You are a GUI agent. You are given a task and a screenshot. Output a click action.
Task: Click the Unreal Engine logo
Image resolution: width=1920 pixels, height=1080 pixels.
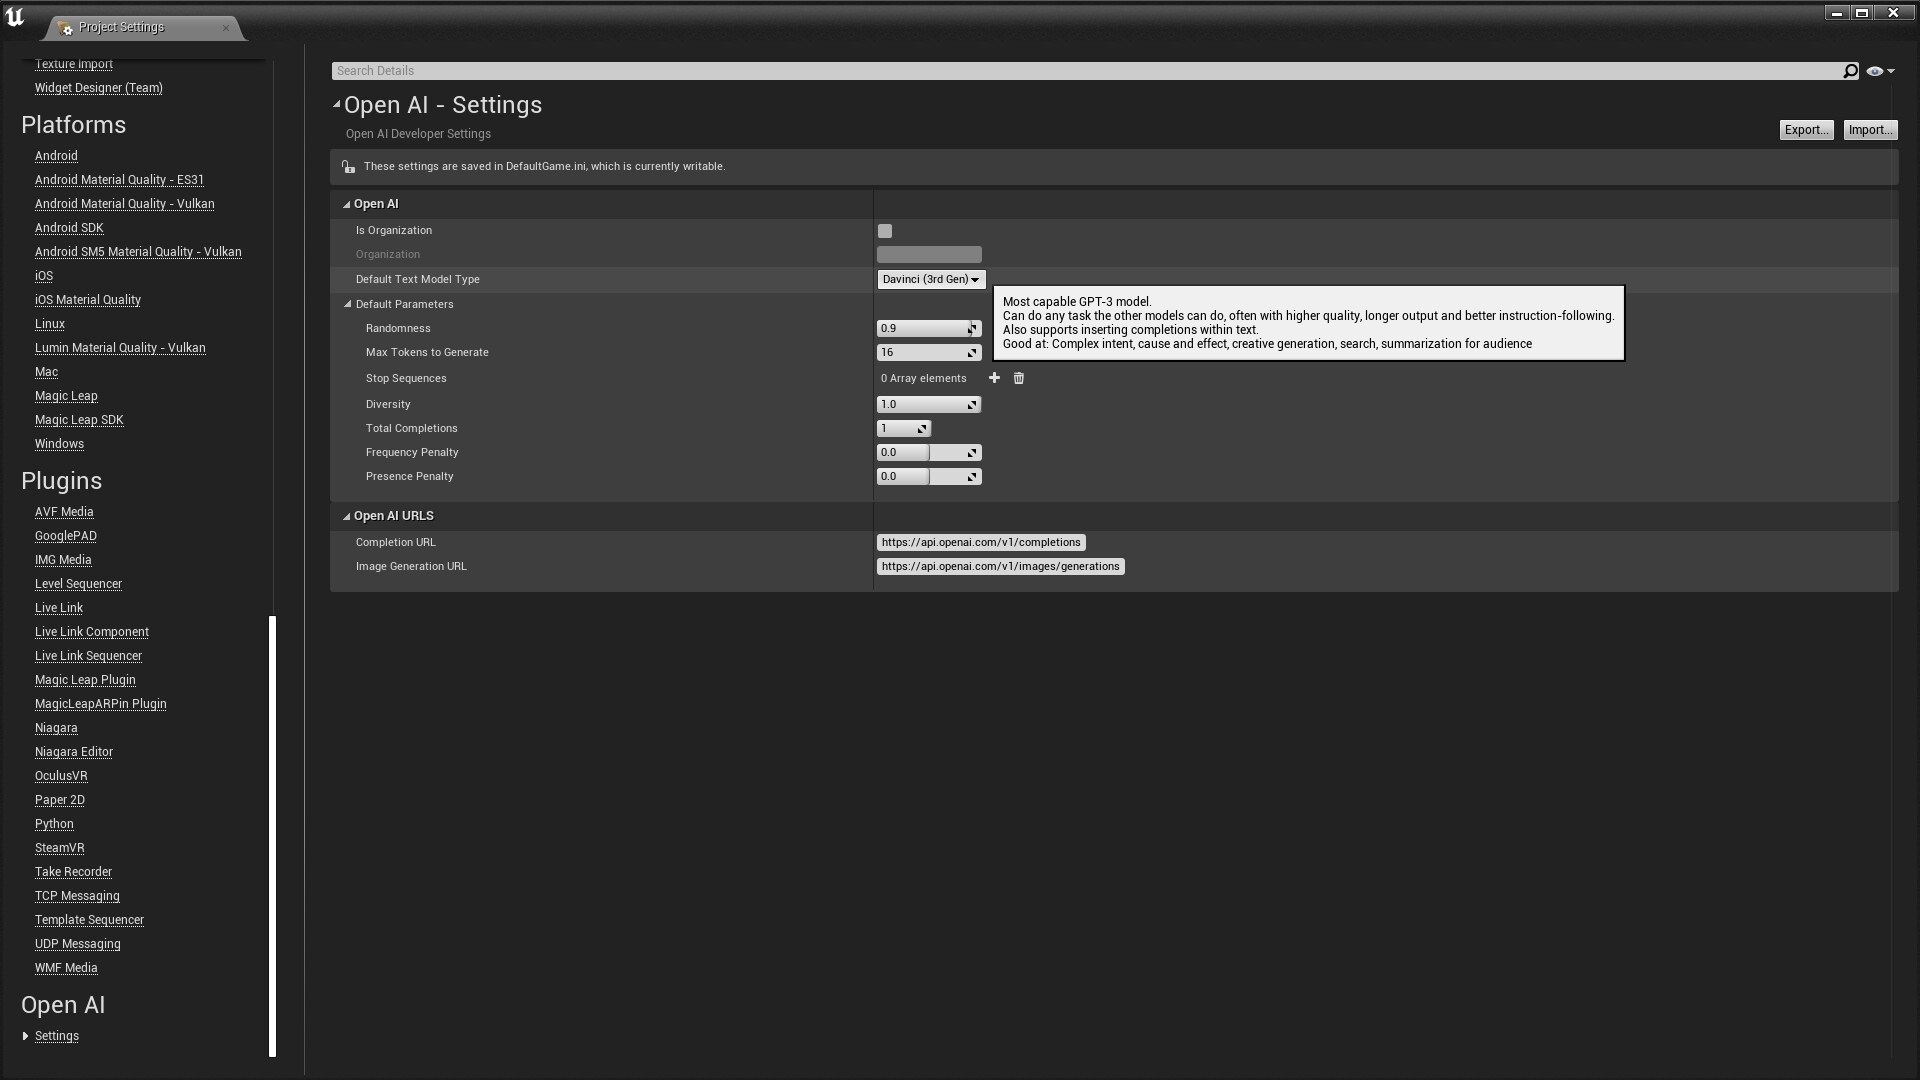(x=16, y=15)
